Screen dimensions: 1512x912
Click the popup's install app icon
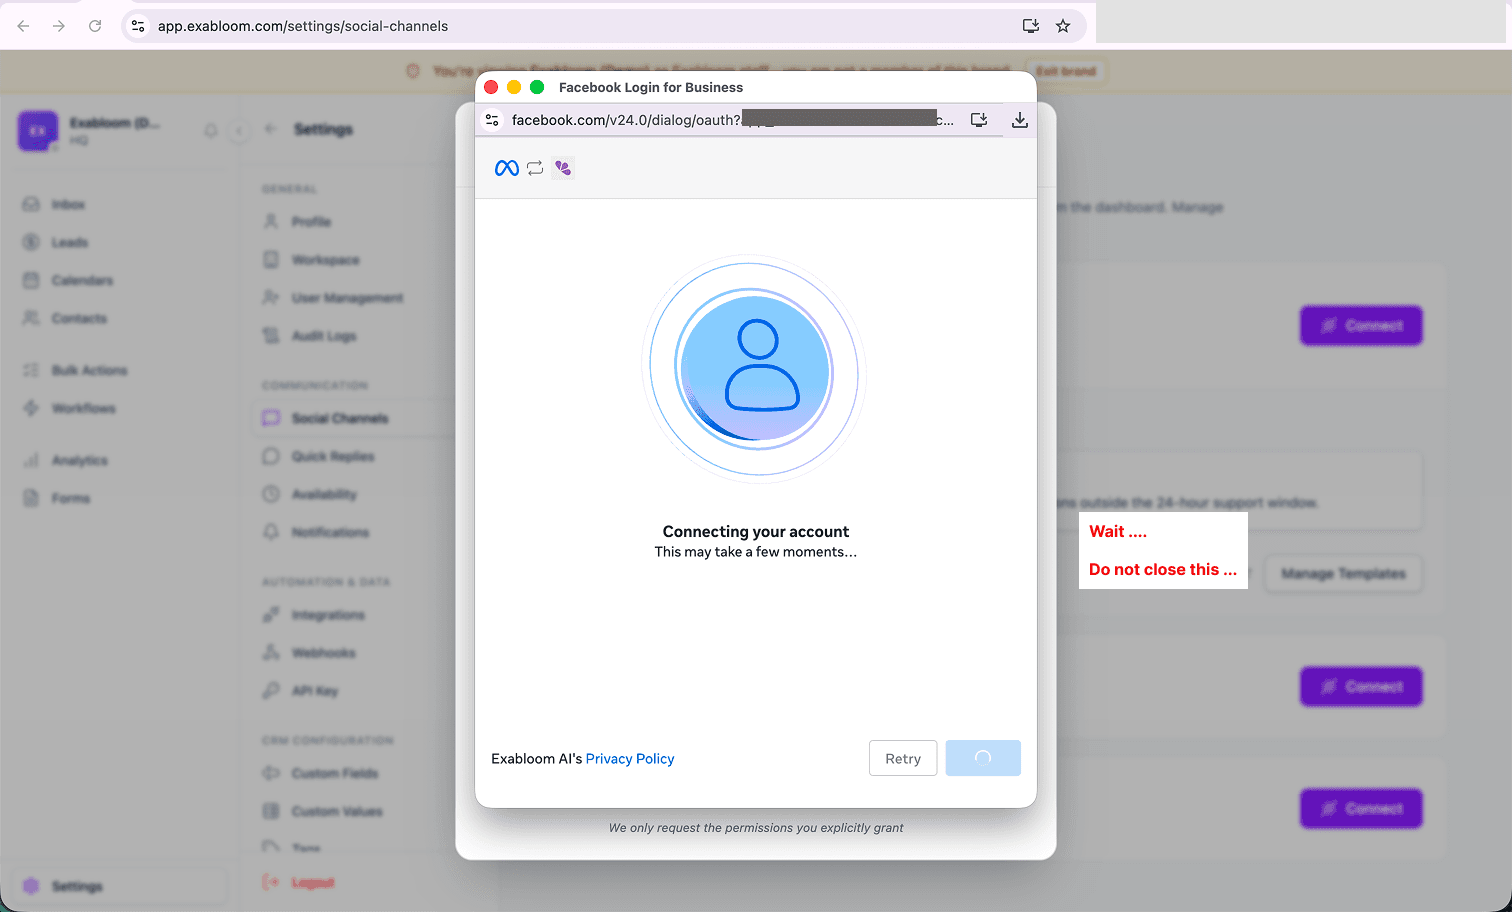click(x=979, y=120)
